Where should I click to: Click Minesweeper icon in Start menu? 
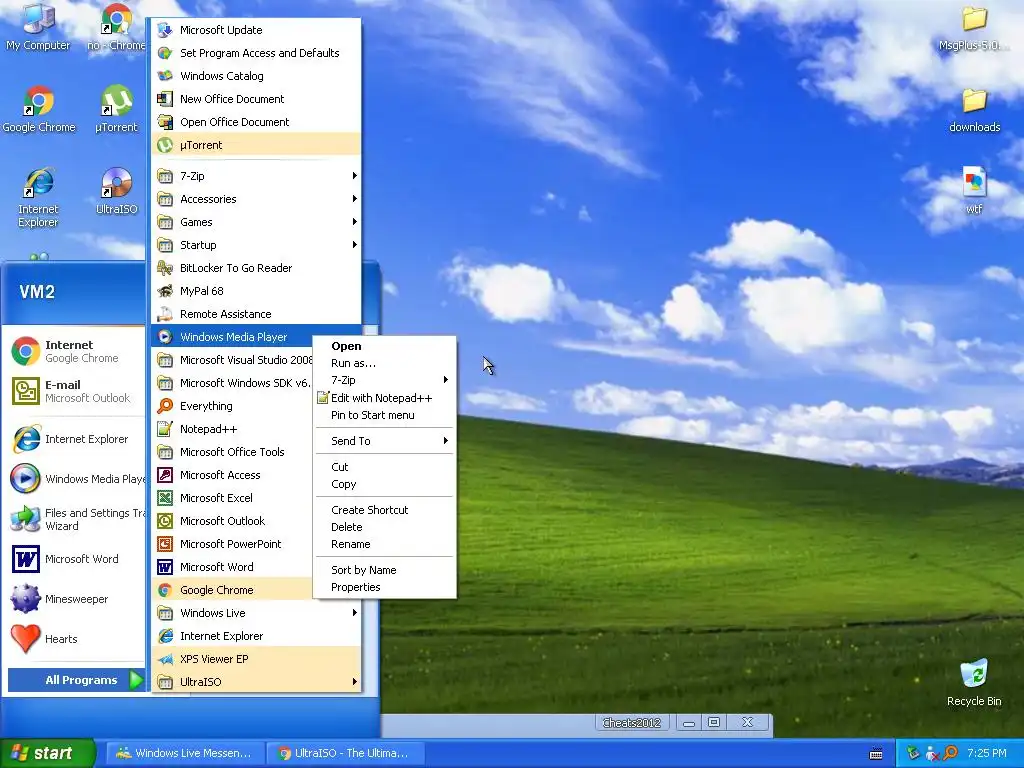25,599
